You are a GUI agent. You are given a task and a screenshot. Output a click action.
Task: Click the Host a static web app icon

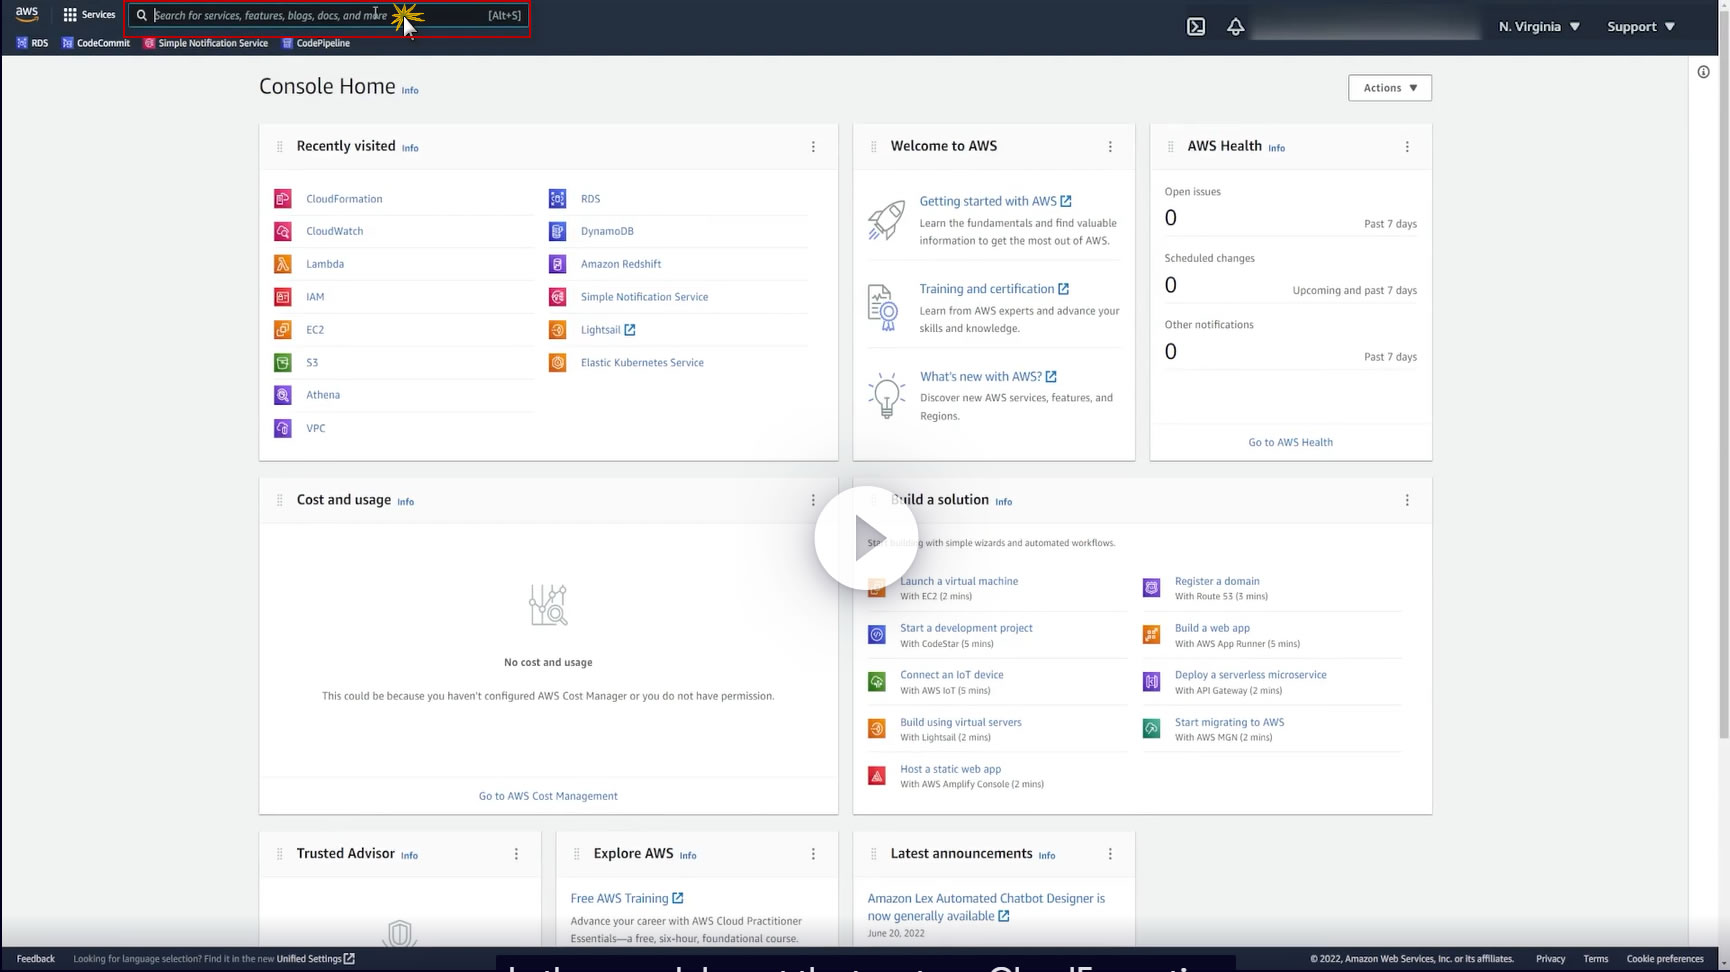[877, 776]
